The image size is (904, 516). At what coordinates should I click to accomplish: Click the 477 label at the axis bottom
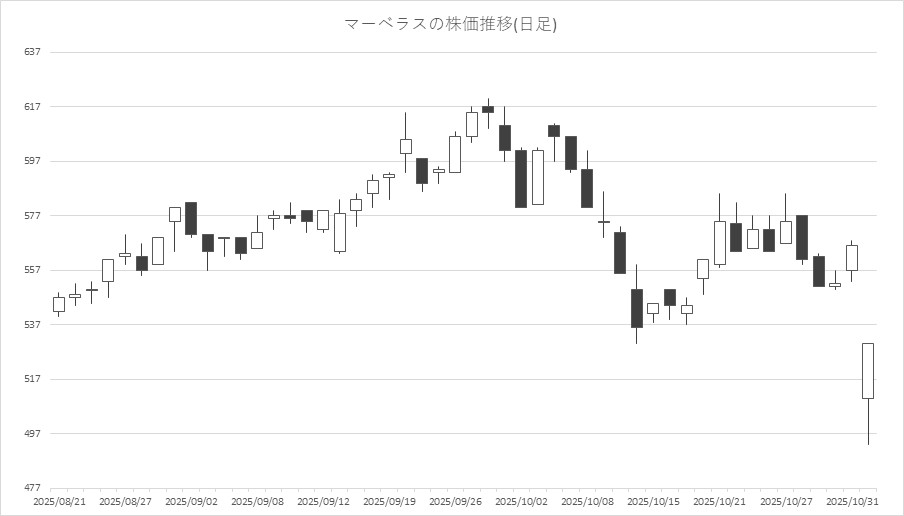coord(31,488)
